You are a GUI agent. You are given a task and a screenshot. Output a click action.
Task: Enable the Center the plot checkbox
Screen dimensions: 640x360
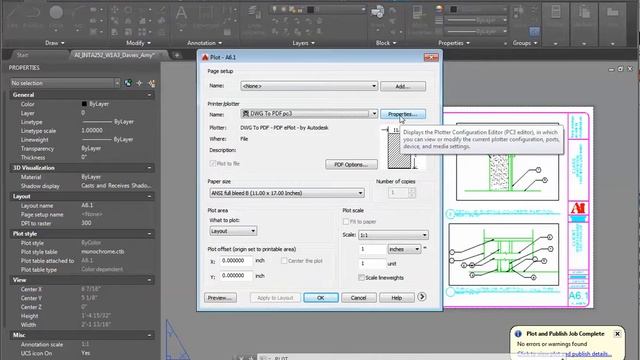coord(284,261)
